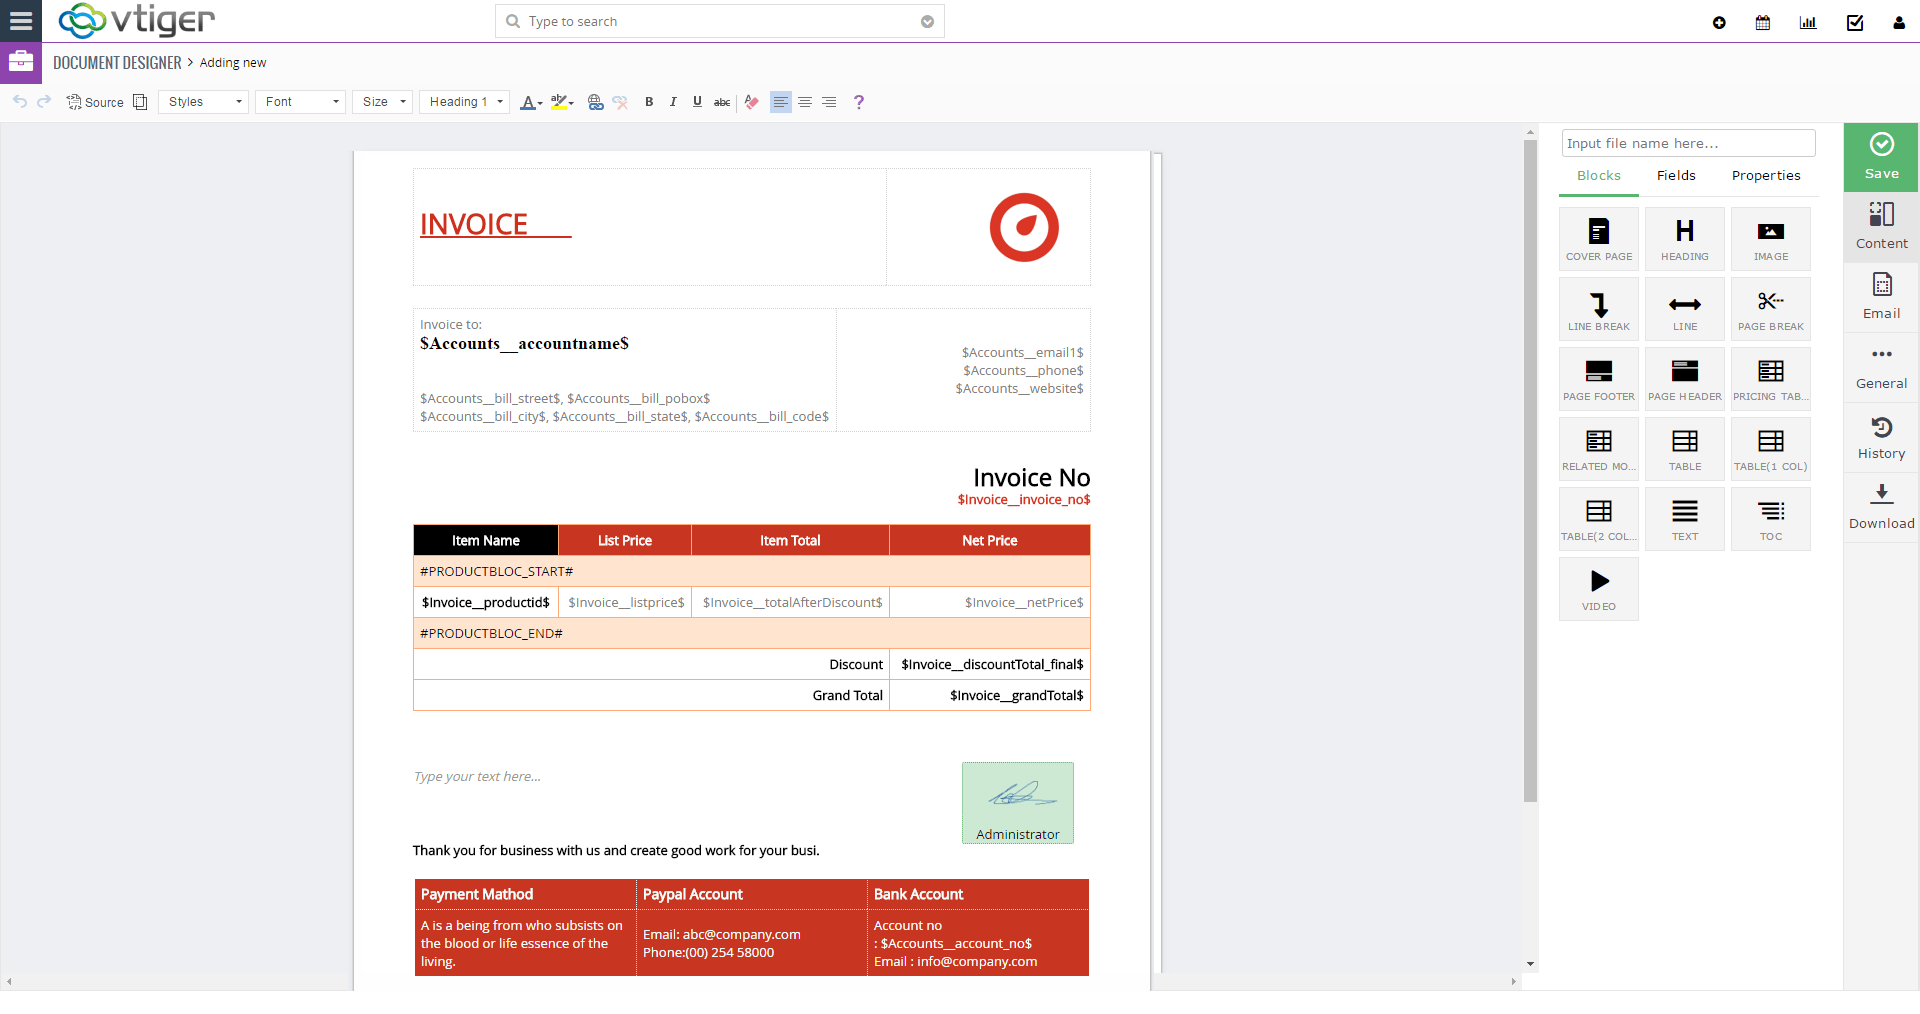Click the Download sidebar option
This screenshot has height=1014, width=1920.
[x=1881, y=507]
